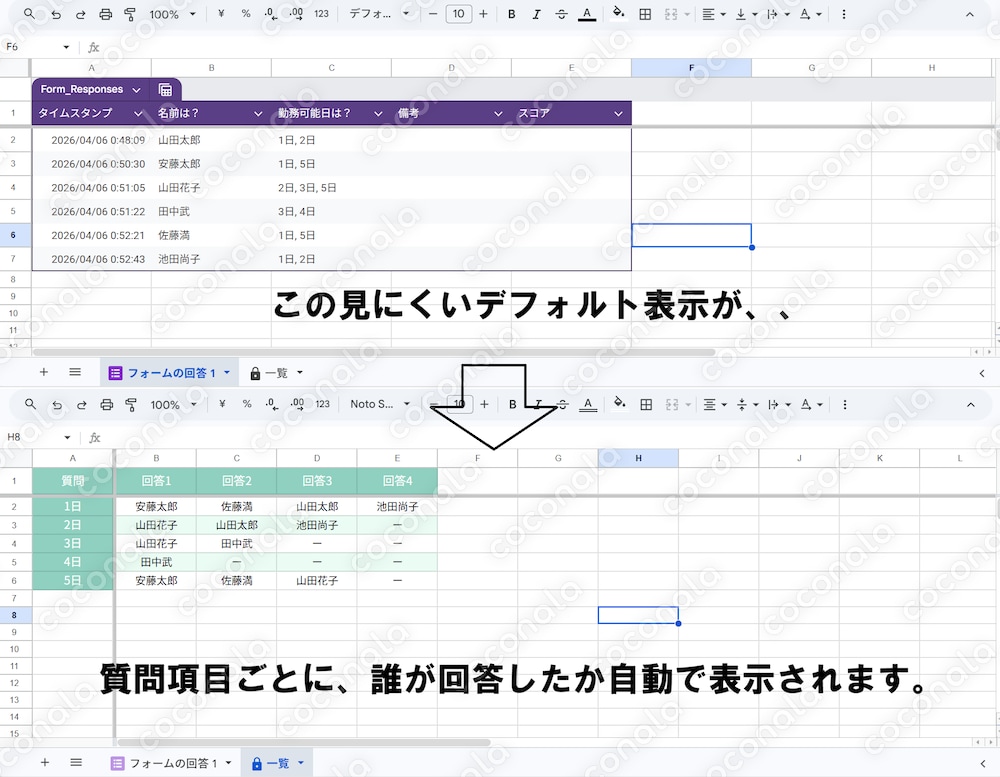This screenshot has height=777, width=1000.
Task: Select paint format in the top spreadsheet toolbar
Action: (x=130, y=14)
